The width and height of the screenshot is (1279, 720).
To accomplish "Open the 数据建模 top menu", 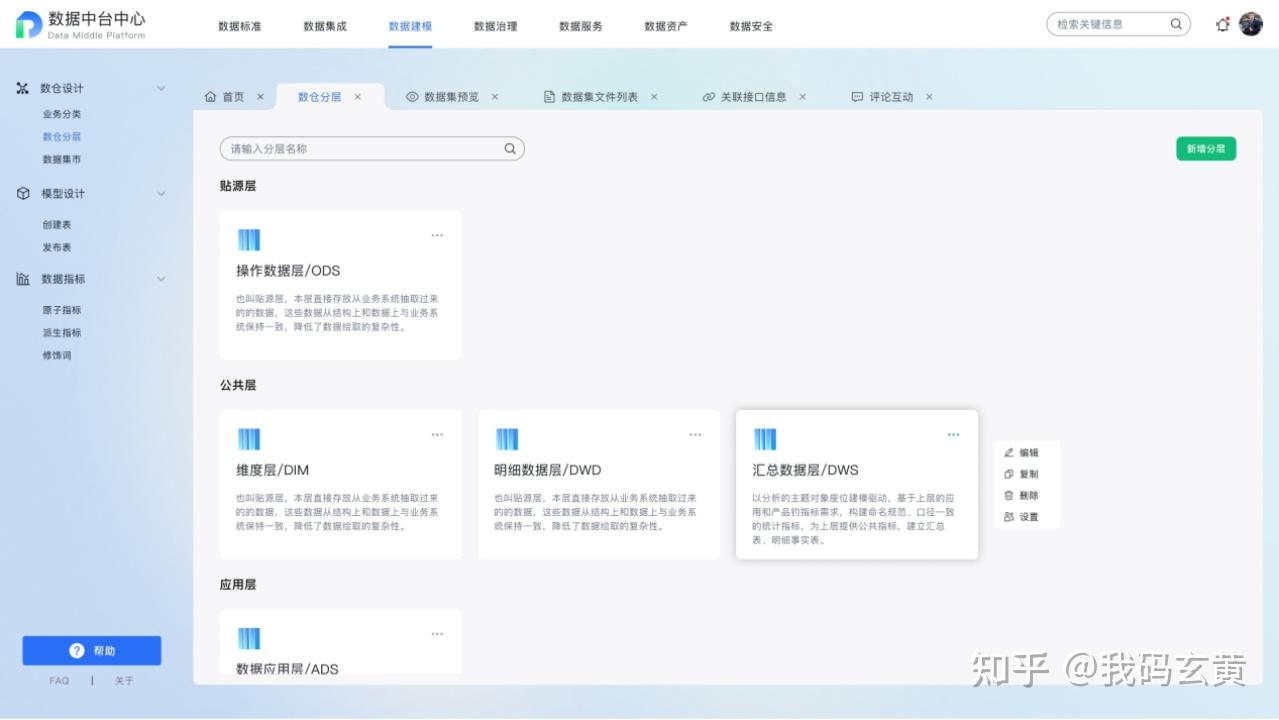I will pos(410,26).
